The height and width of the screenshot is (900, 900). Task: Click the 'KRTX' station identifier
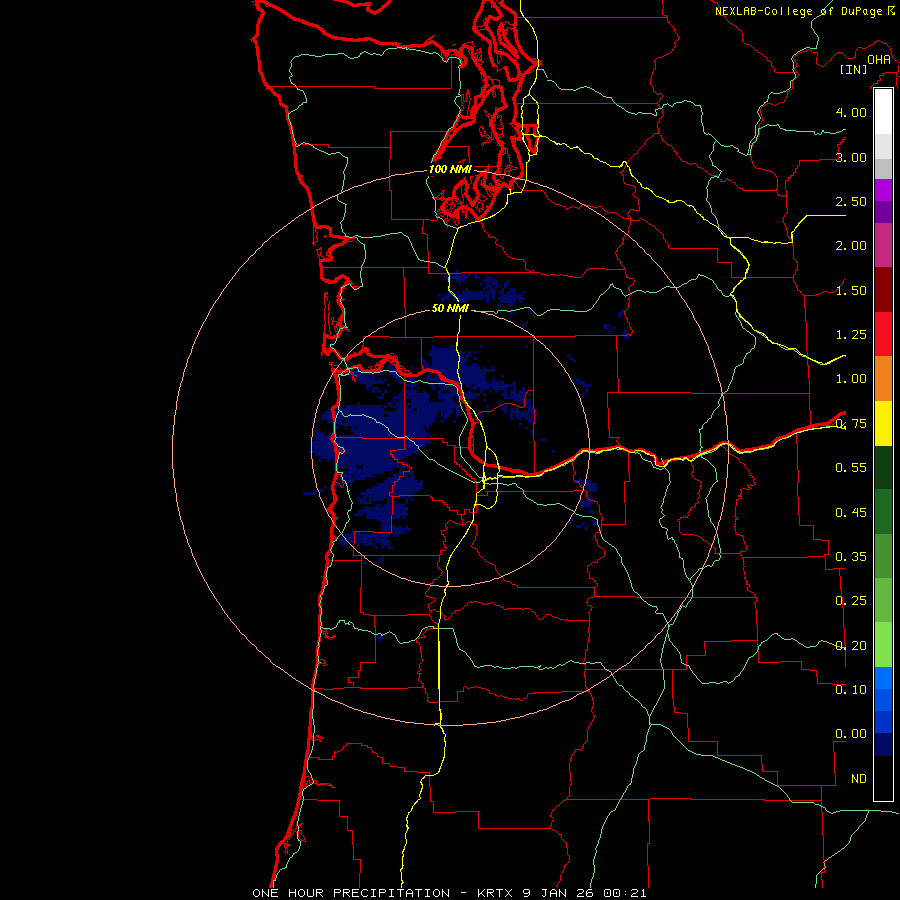click(x=495, y=893)
